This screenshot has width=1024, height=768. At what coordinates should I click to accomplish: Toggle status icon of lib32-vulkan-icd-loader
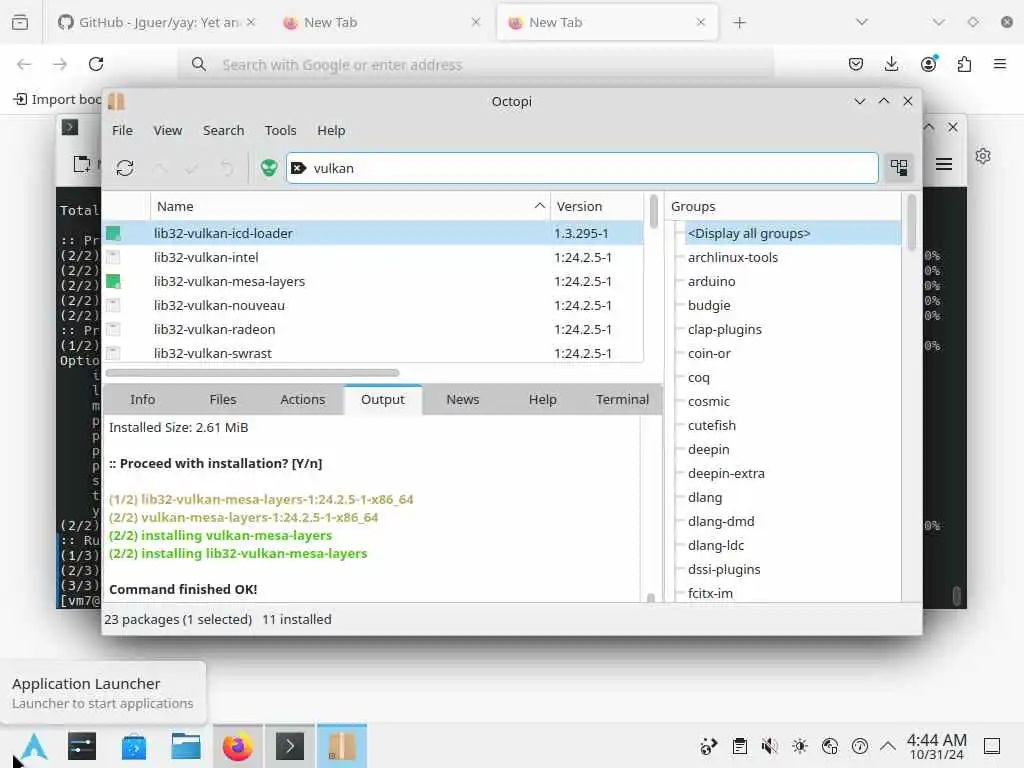114,233
